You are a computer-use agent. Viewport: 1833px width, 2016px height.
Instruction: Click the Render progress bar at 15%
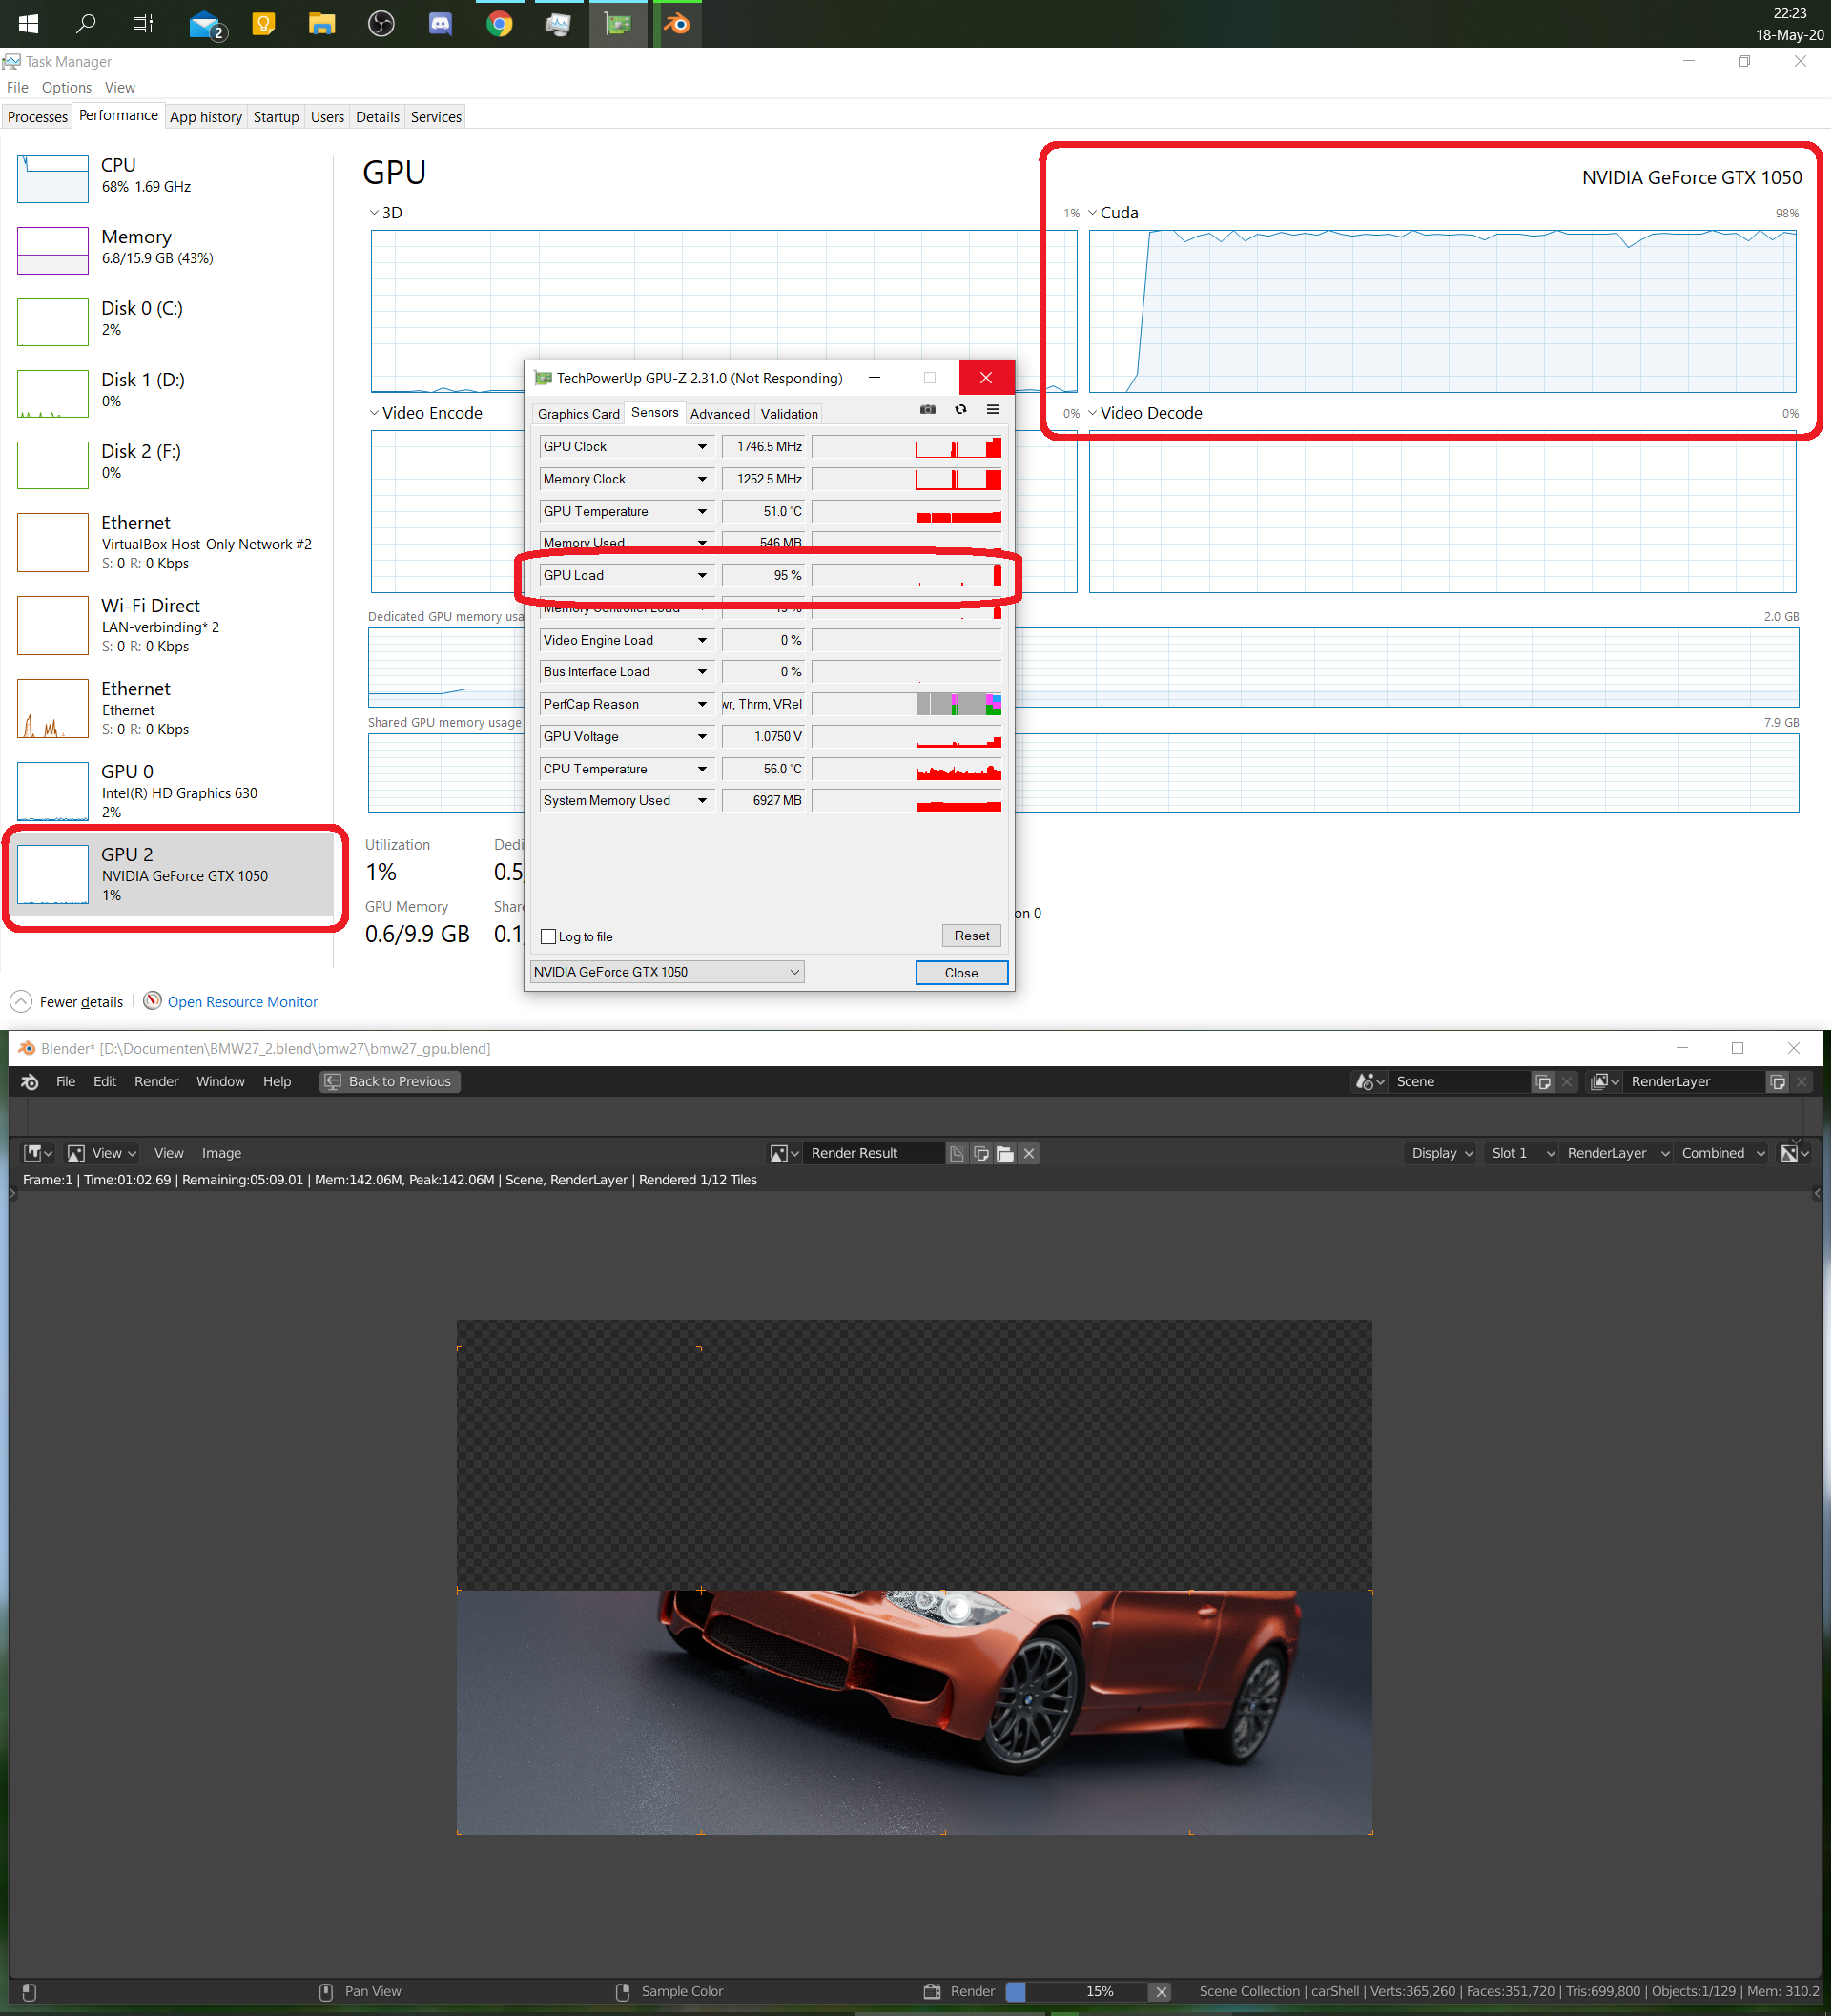[x=1078, y=1993]
